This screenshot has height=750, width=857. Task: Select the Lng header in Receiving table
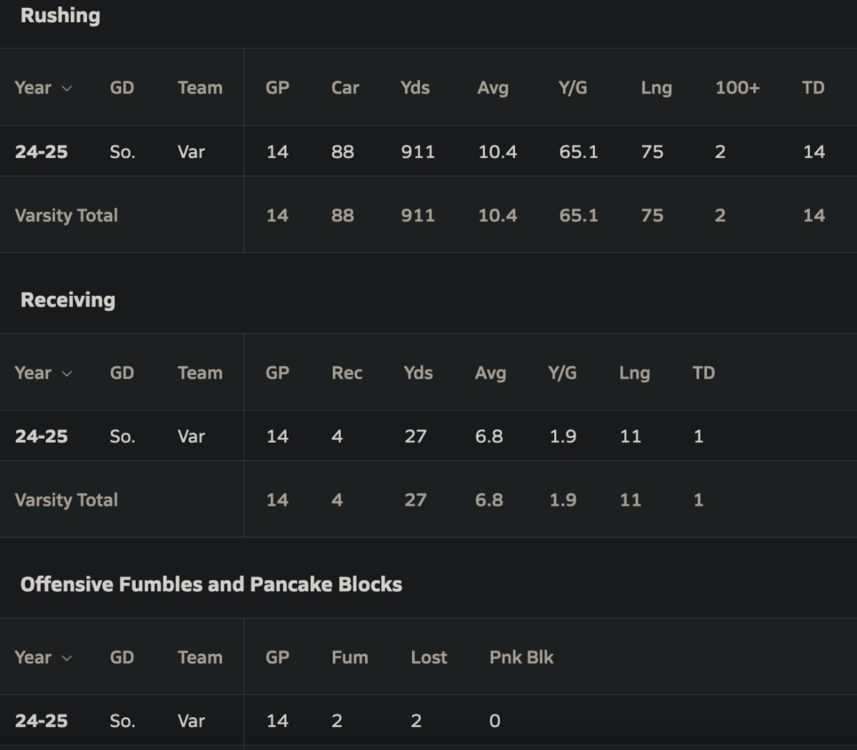[634, 373]
